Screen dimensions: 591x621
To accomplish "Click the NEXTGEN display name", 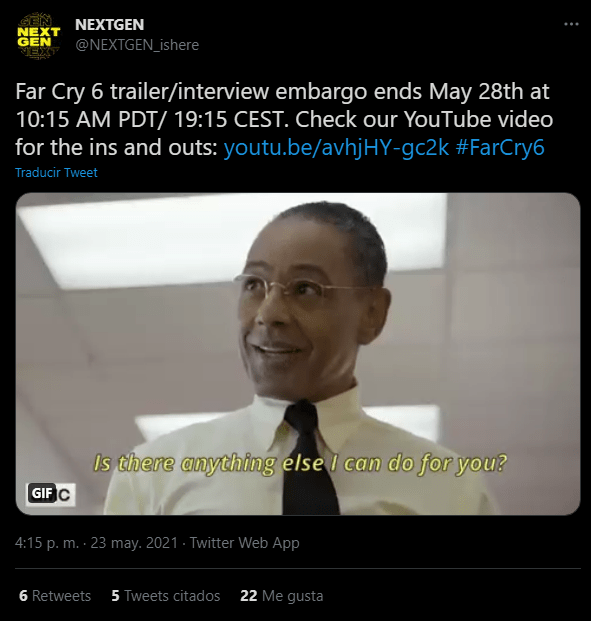I will [x=109, y=25].
